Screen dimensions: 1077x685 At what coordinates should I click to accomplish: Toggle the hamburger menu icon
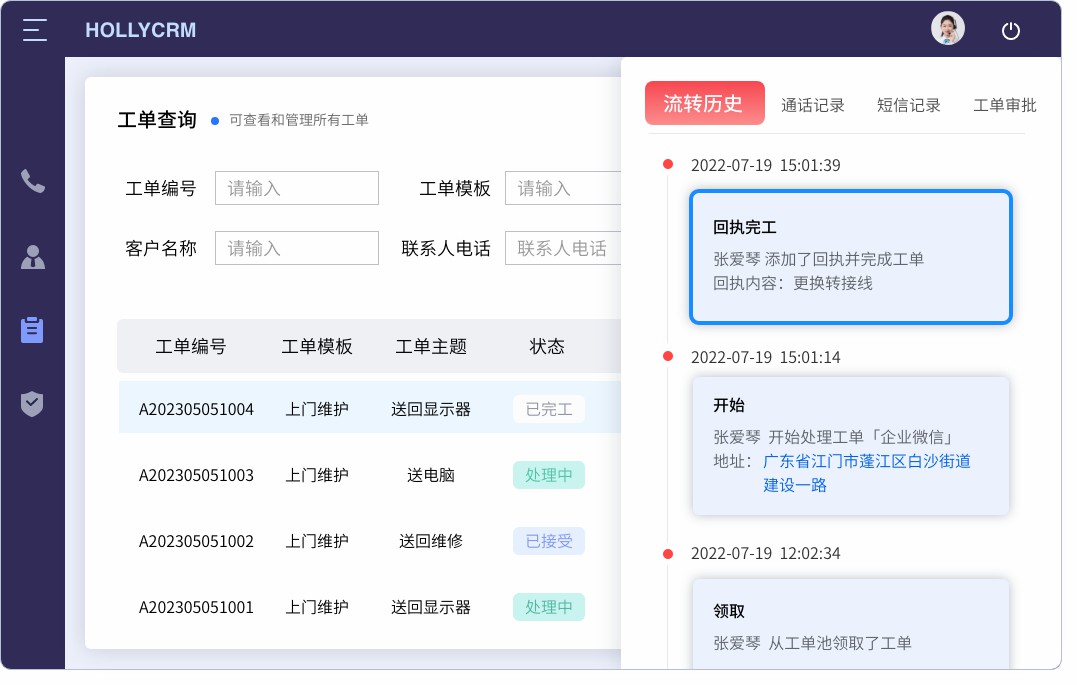(x=35, y=30)
